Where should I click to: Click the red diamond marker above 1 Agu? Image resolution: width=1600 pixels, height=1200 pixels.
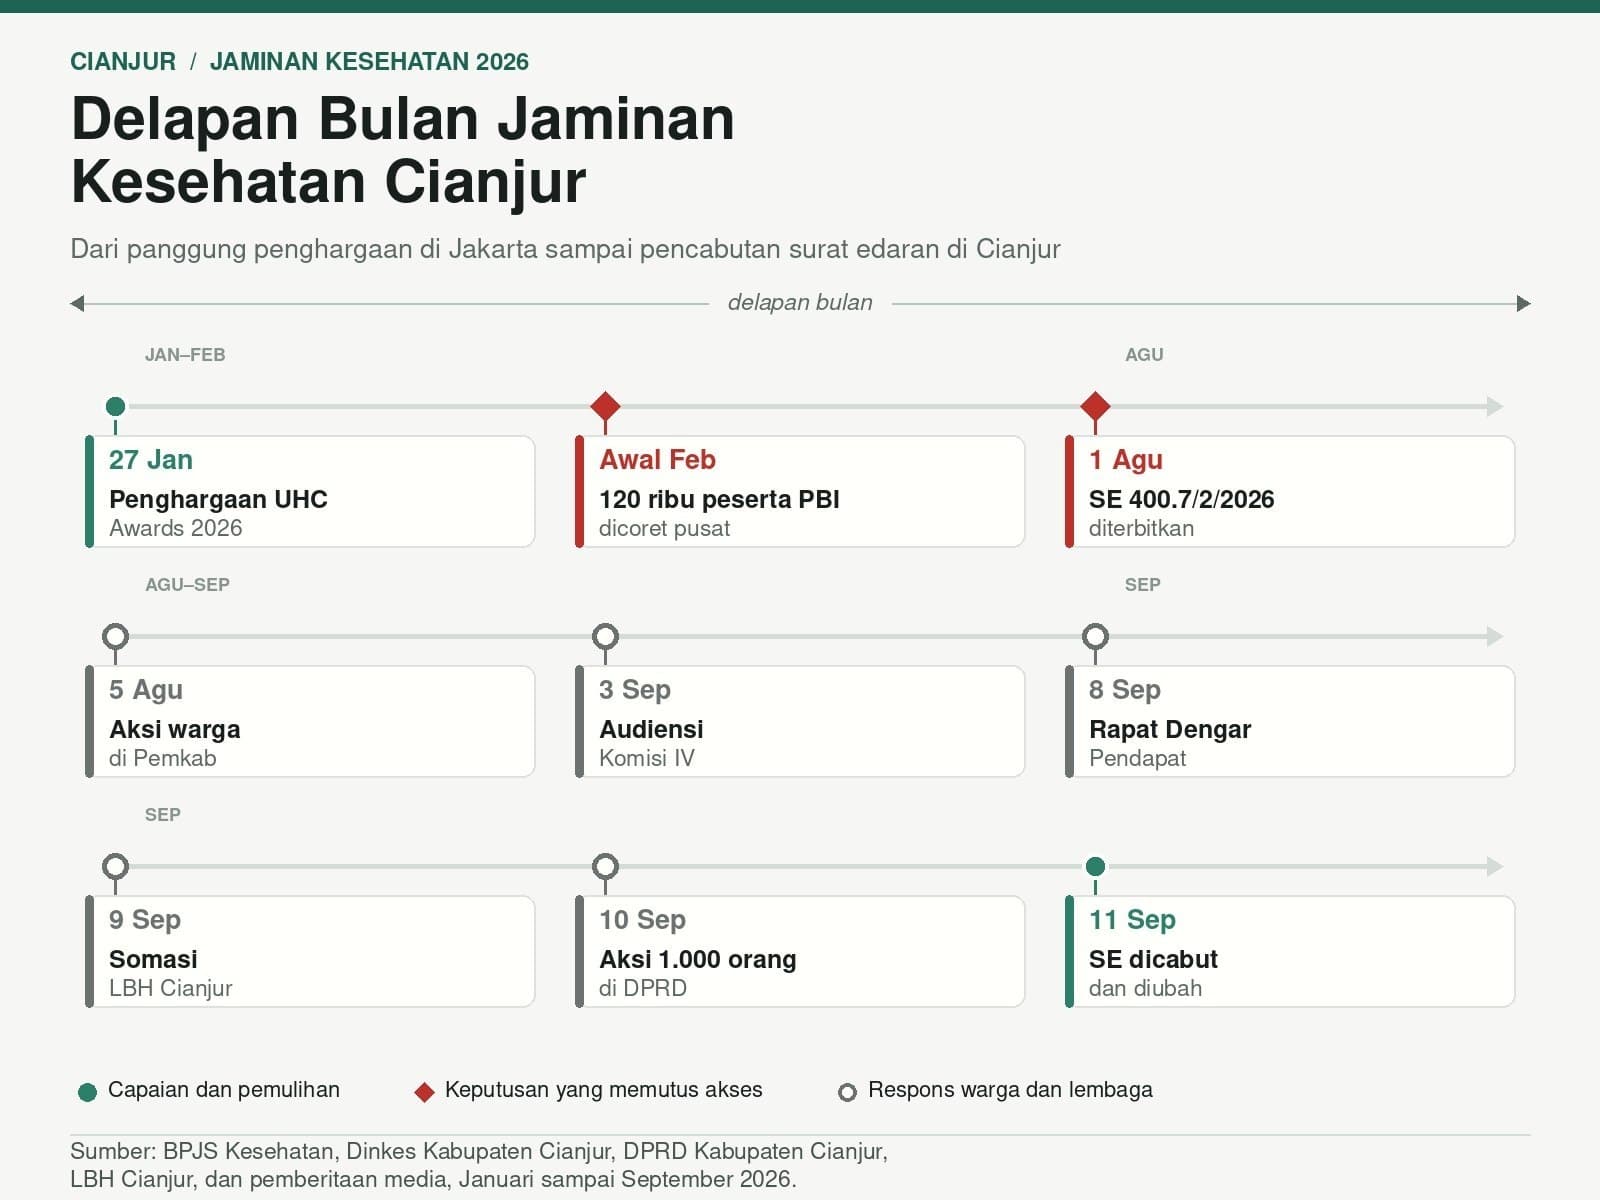1095,406
